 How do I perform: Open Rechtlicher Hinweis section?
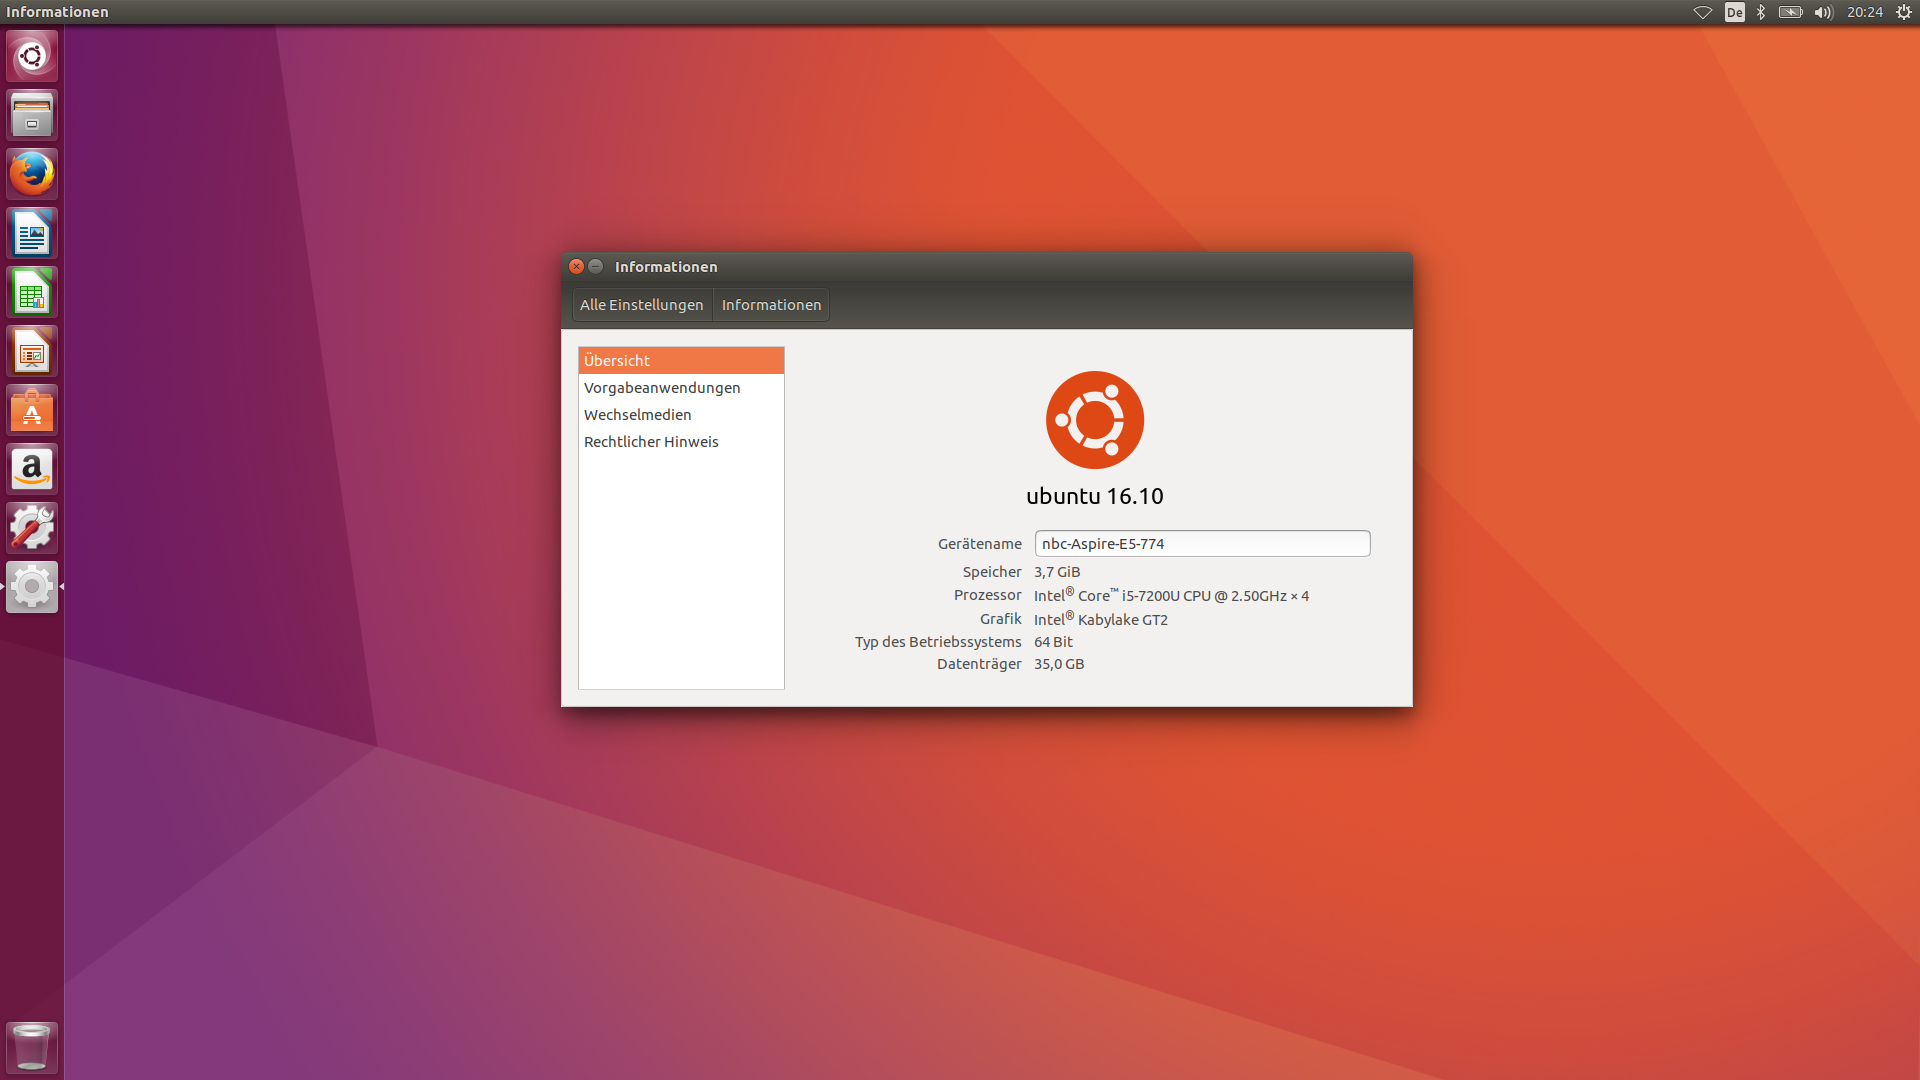(x=651, y=442)
